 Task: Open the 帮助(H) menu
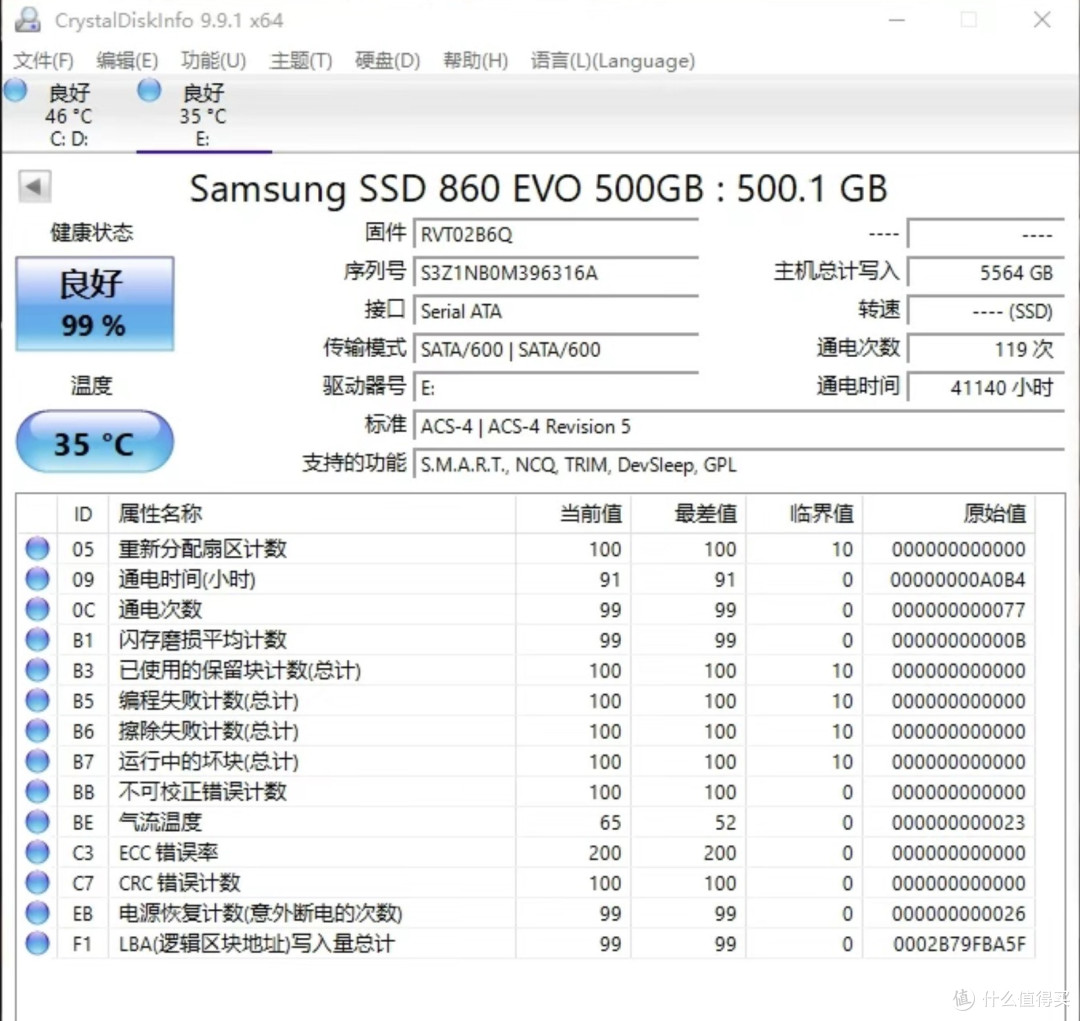click(476, 61)
